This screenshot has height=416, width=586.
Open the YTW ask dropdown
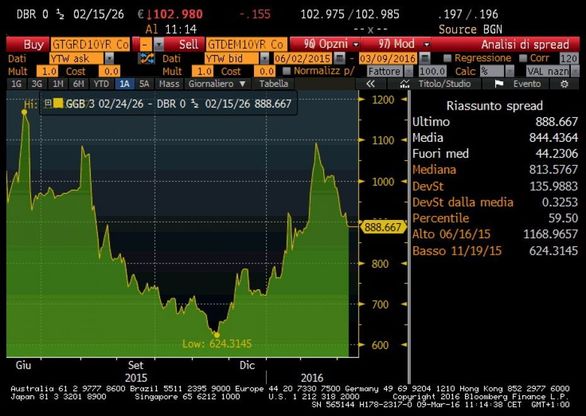pyautogui.click(x=109, y=58)
